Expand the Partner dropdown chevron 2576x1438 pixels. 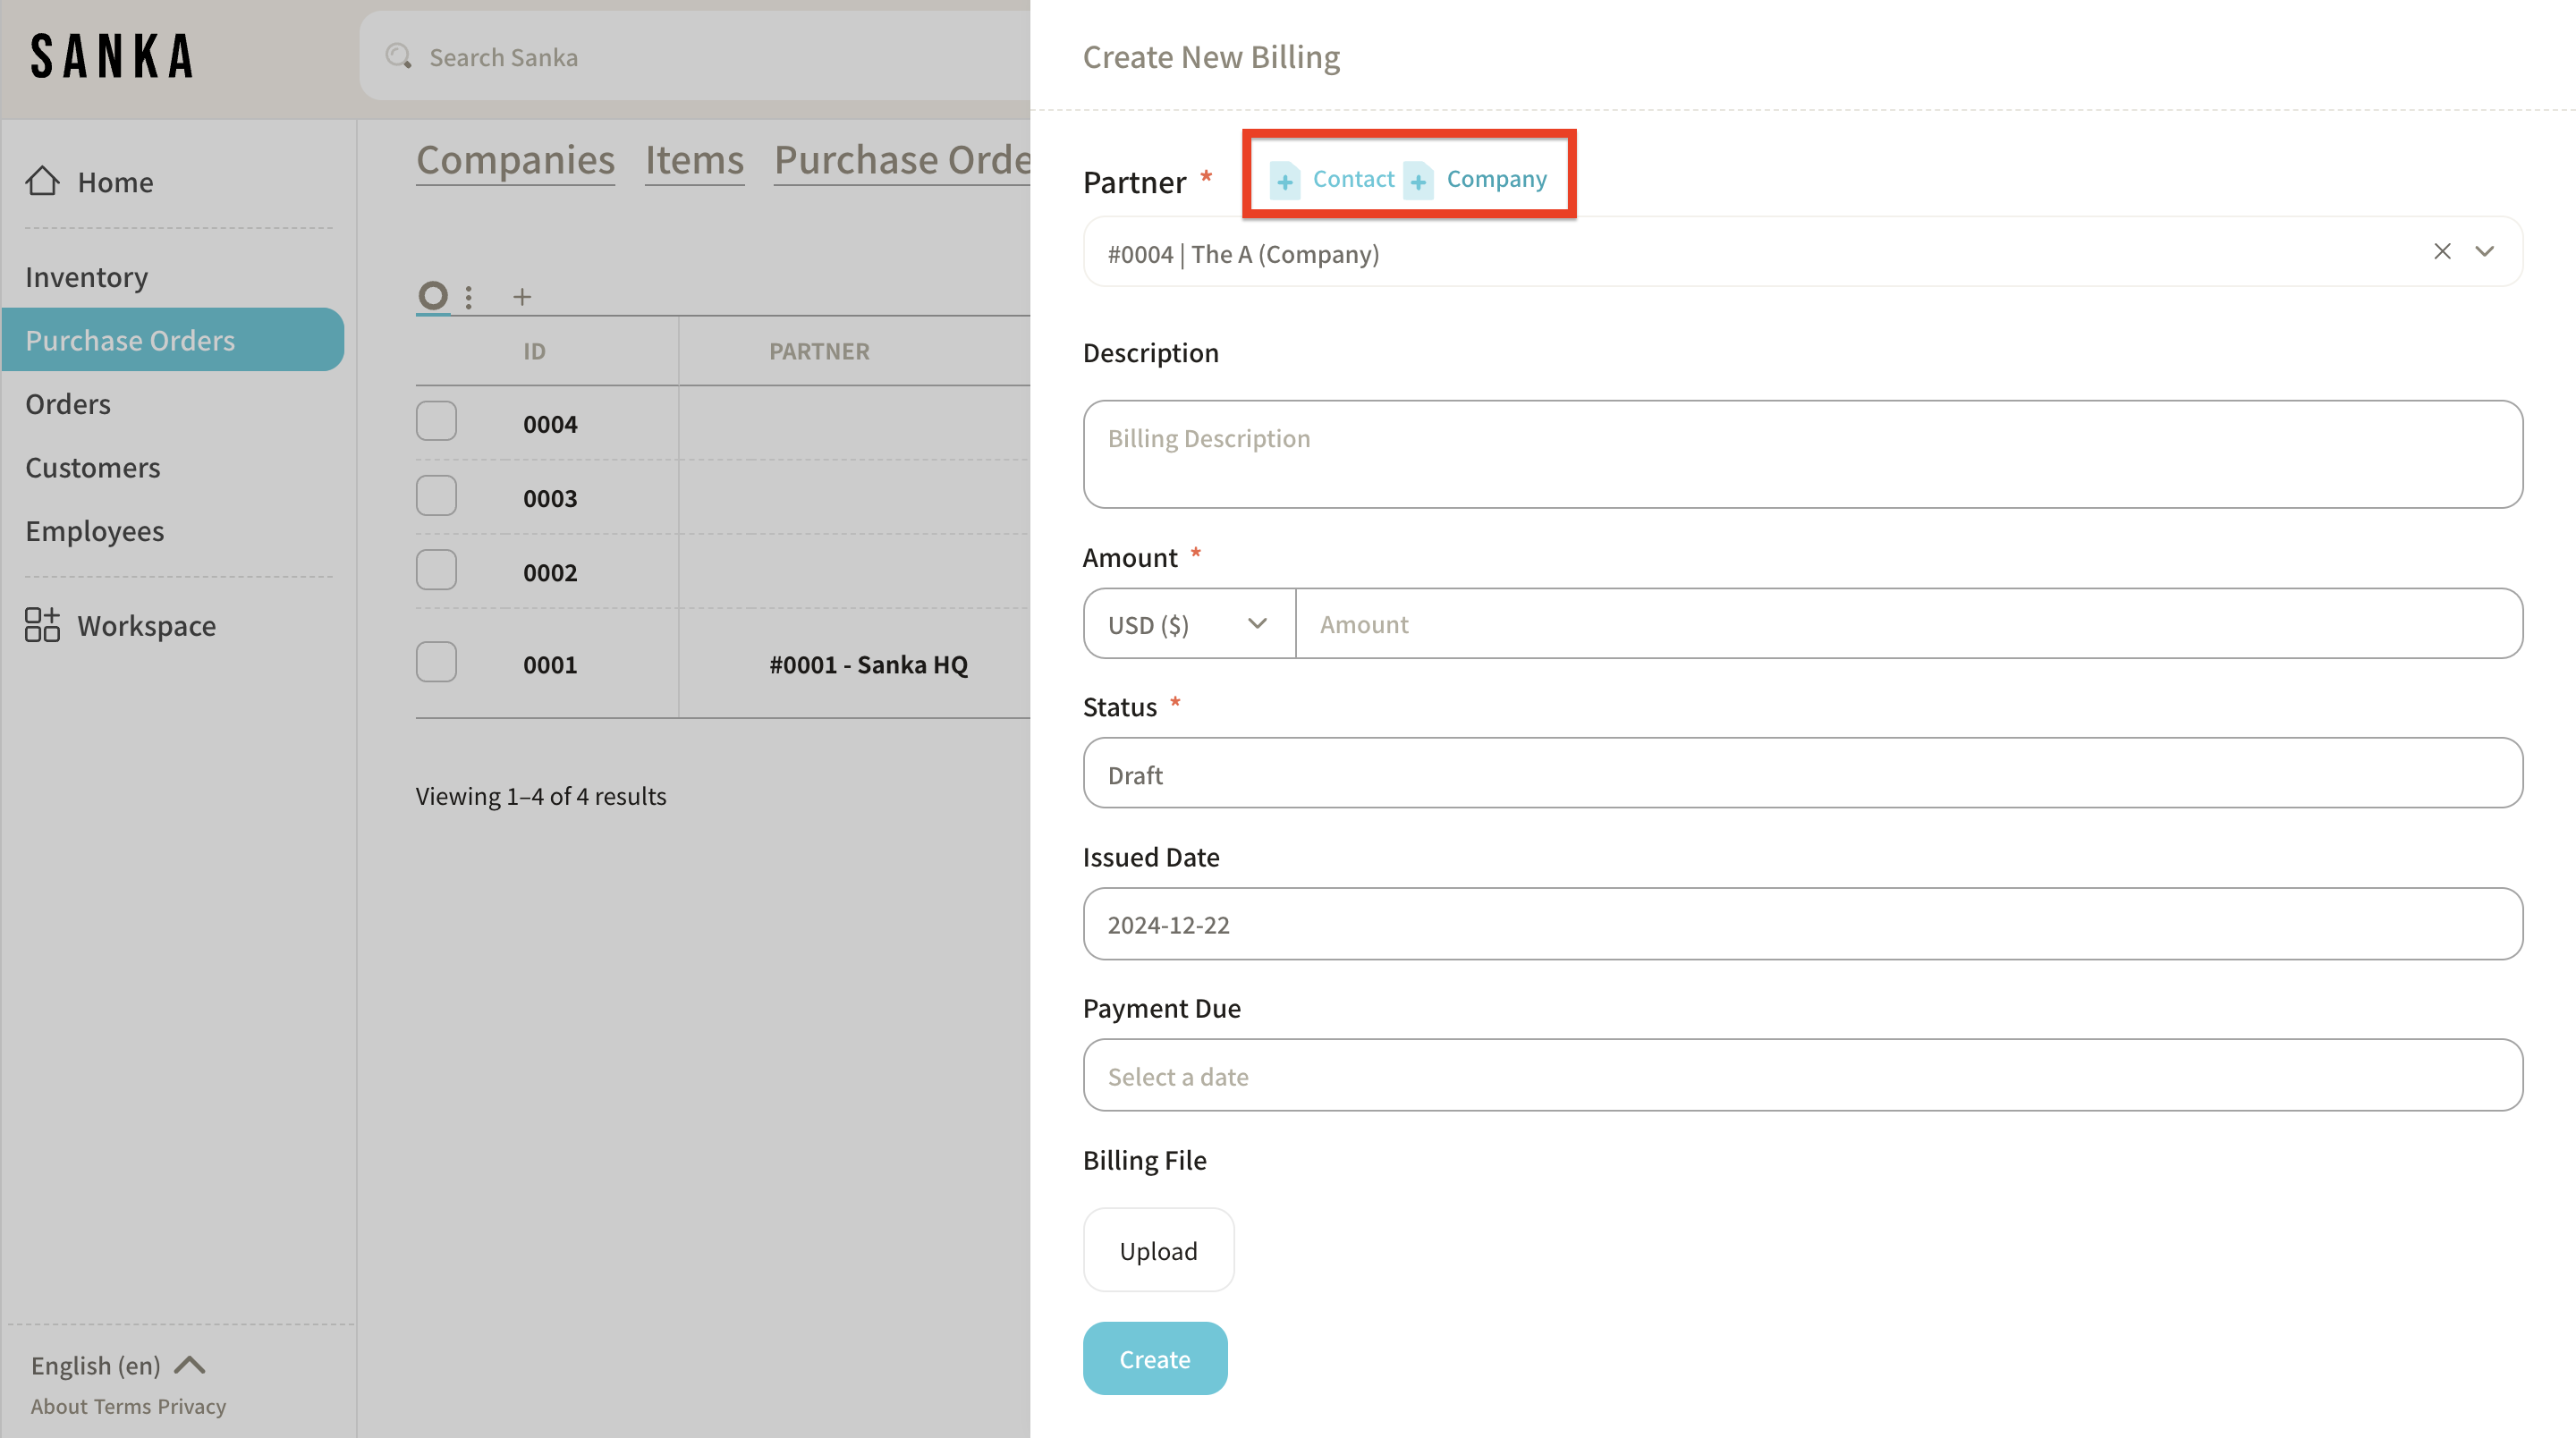[2485, 252]
